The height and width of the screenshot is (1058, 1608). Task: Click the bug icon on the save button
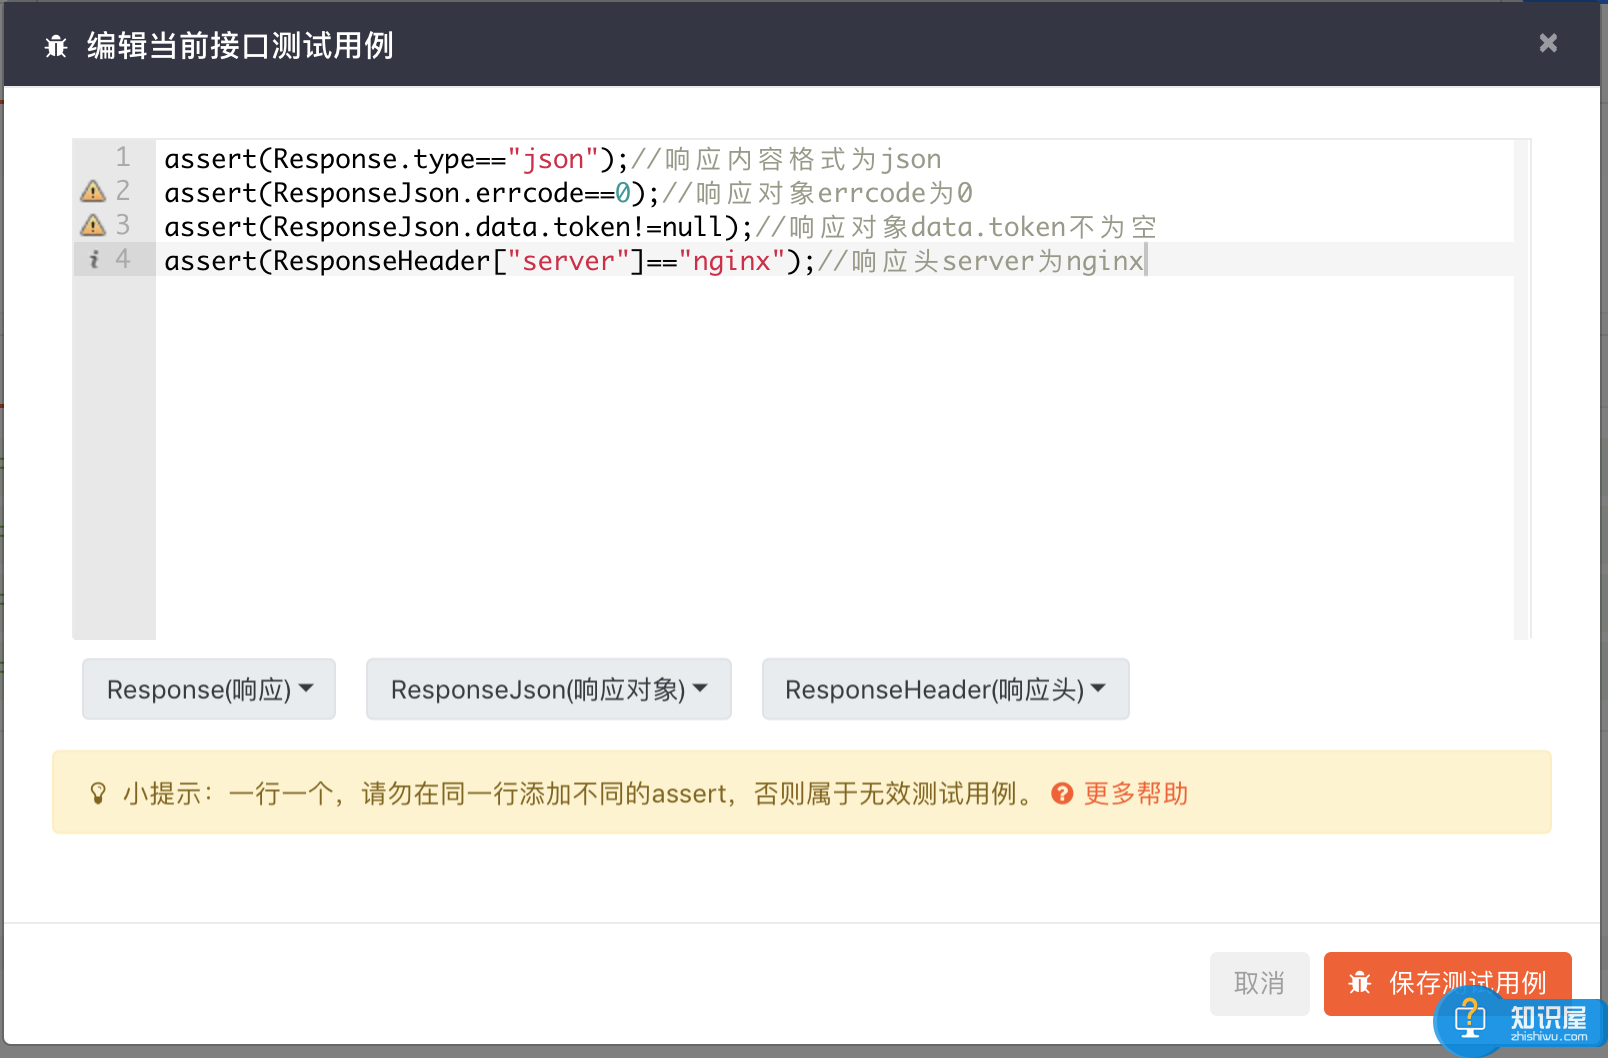(1360, 983)
